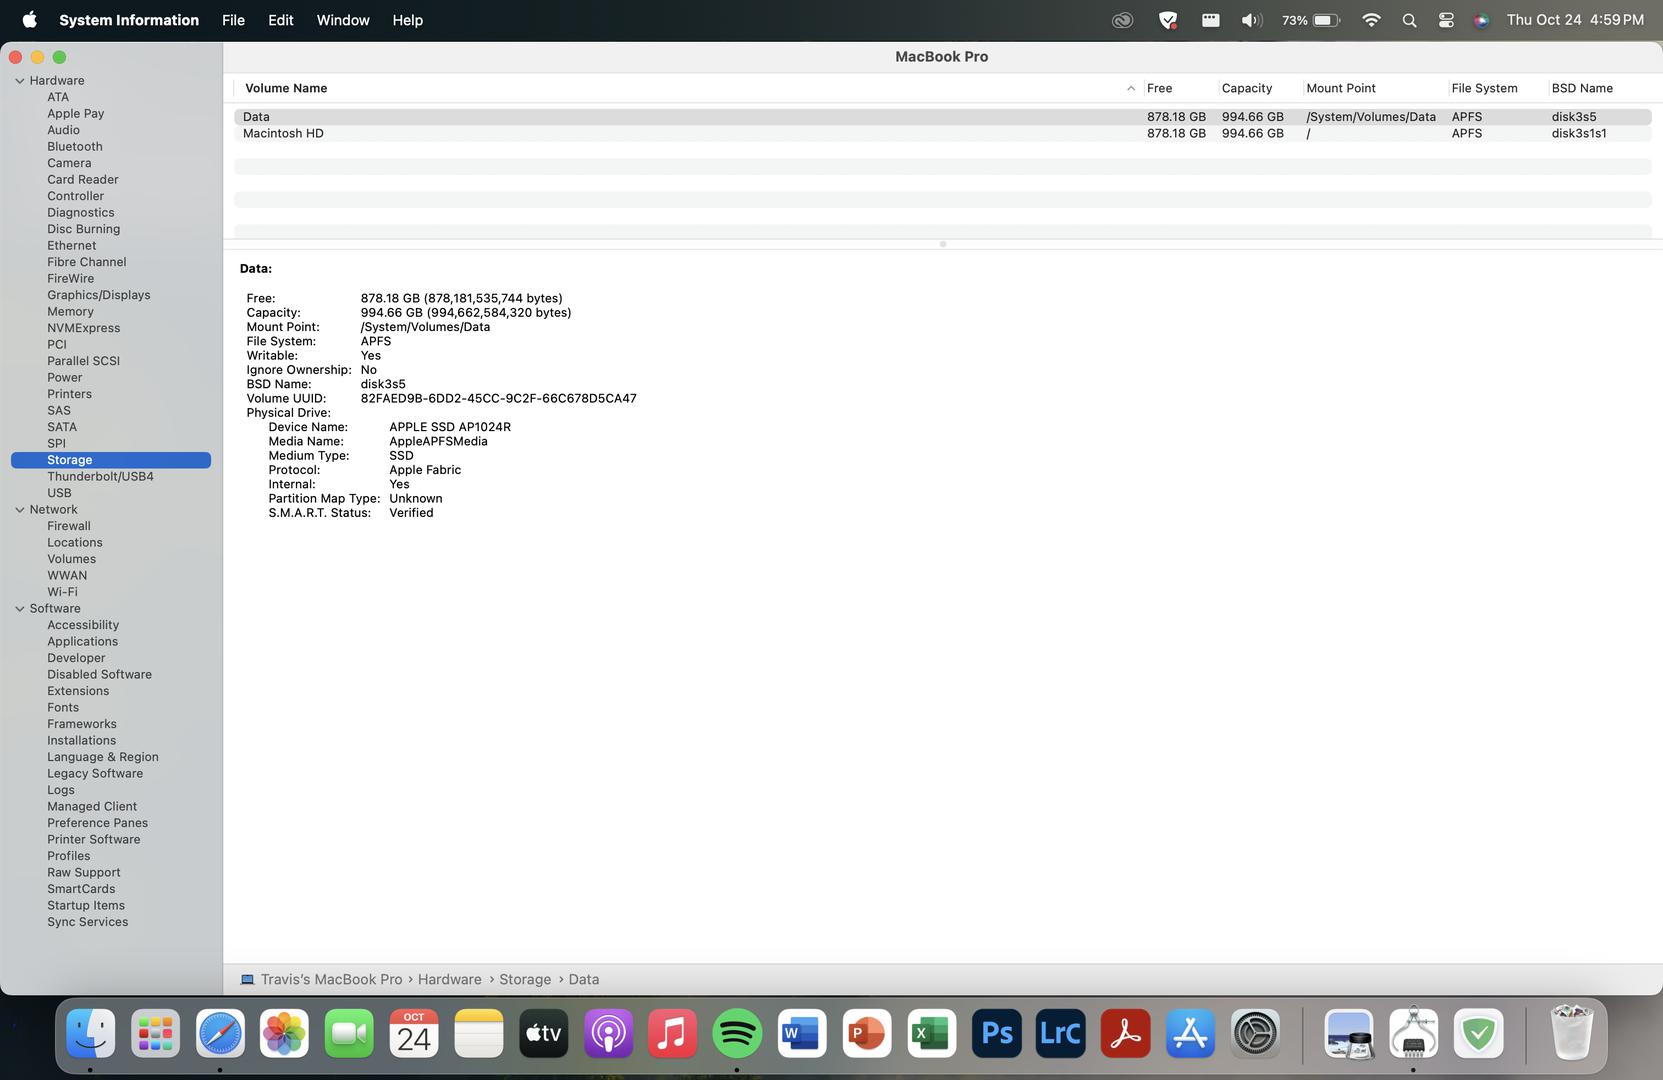Open battery status showing 73%
1663x1080 pixels.
click(x=1311, y=20)
